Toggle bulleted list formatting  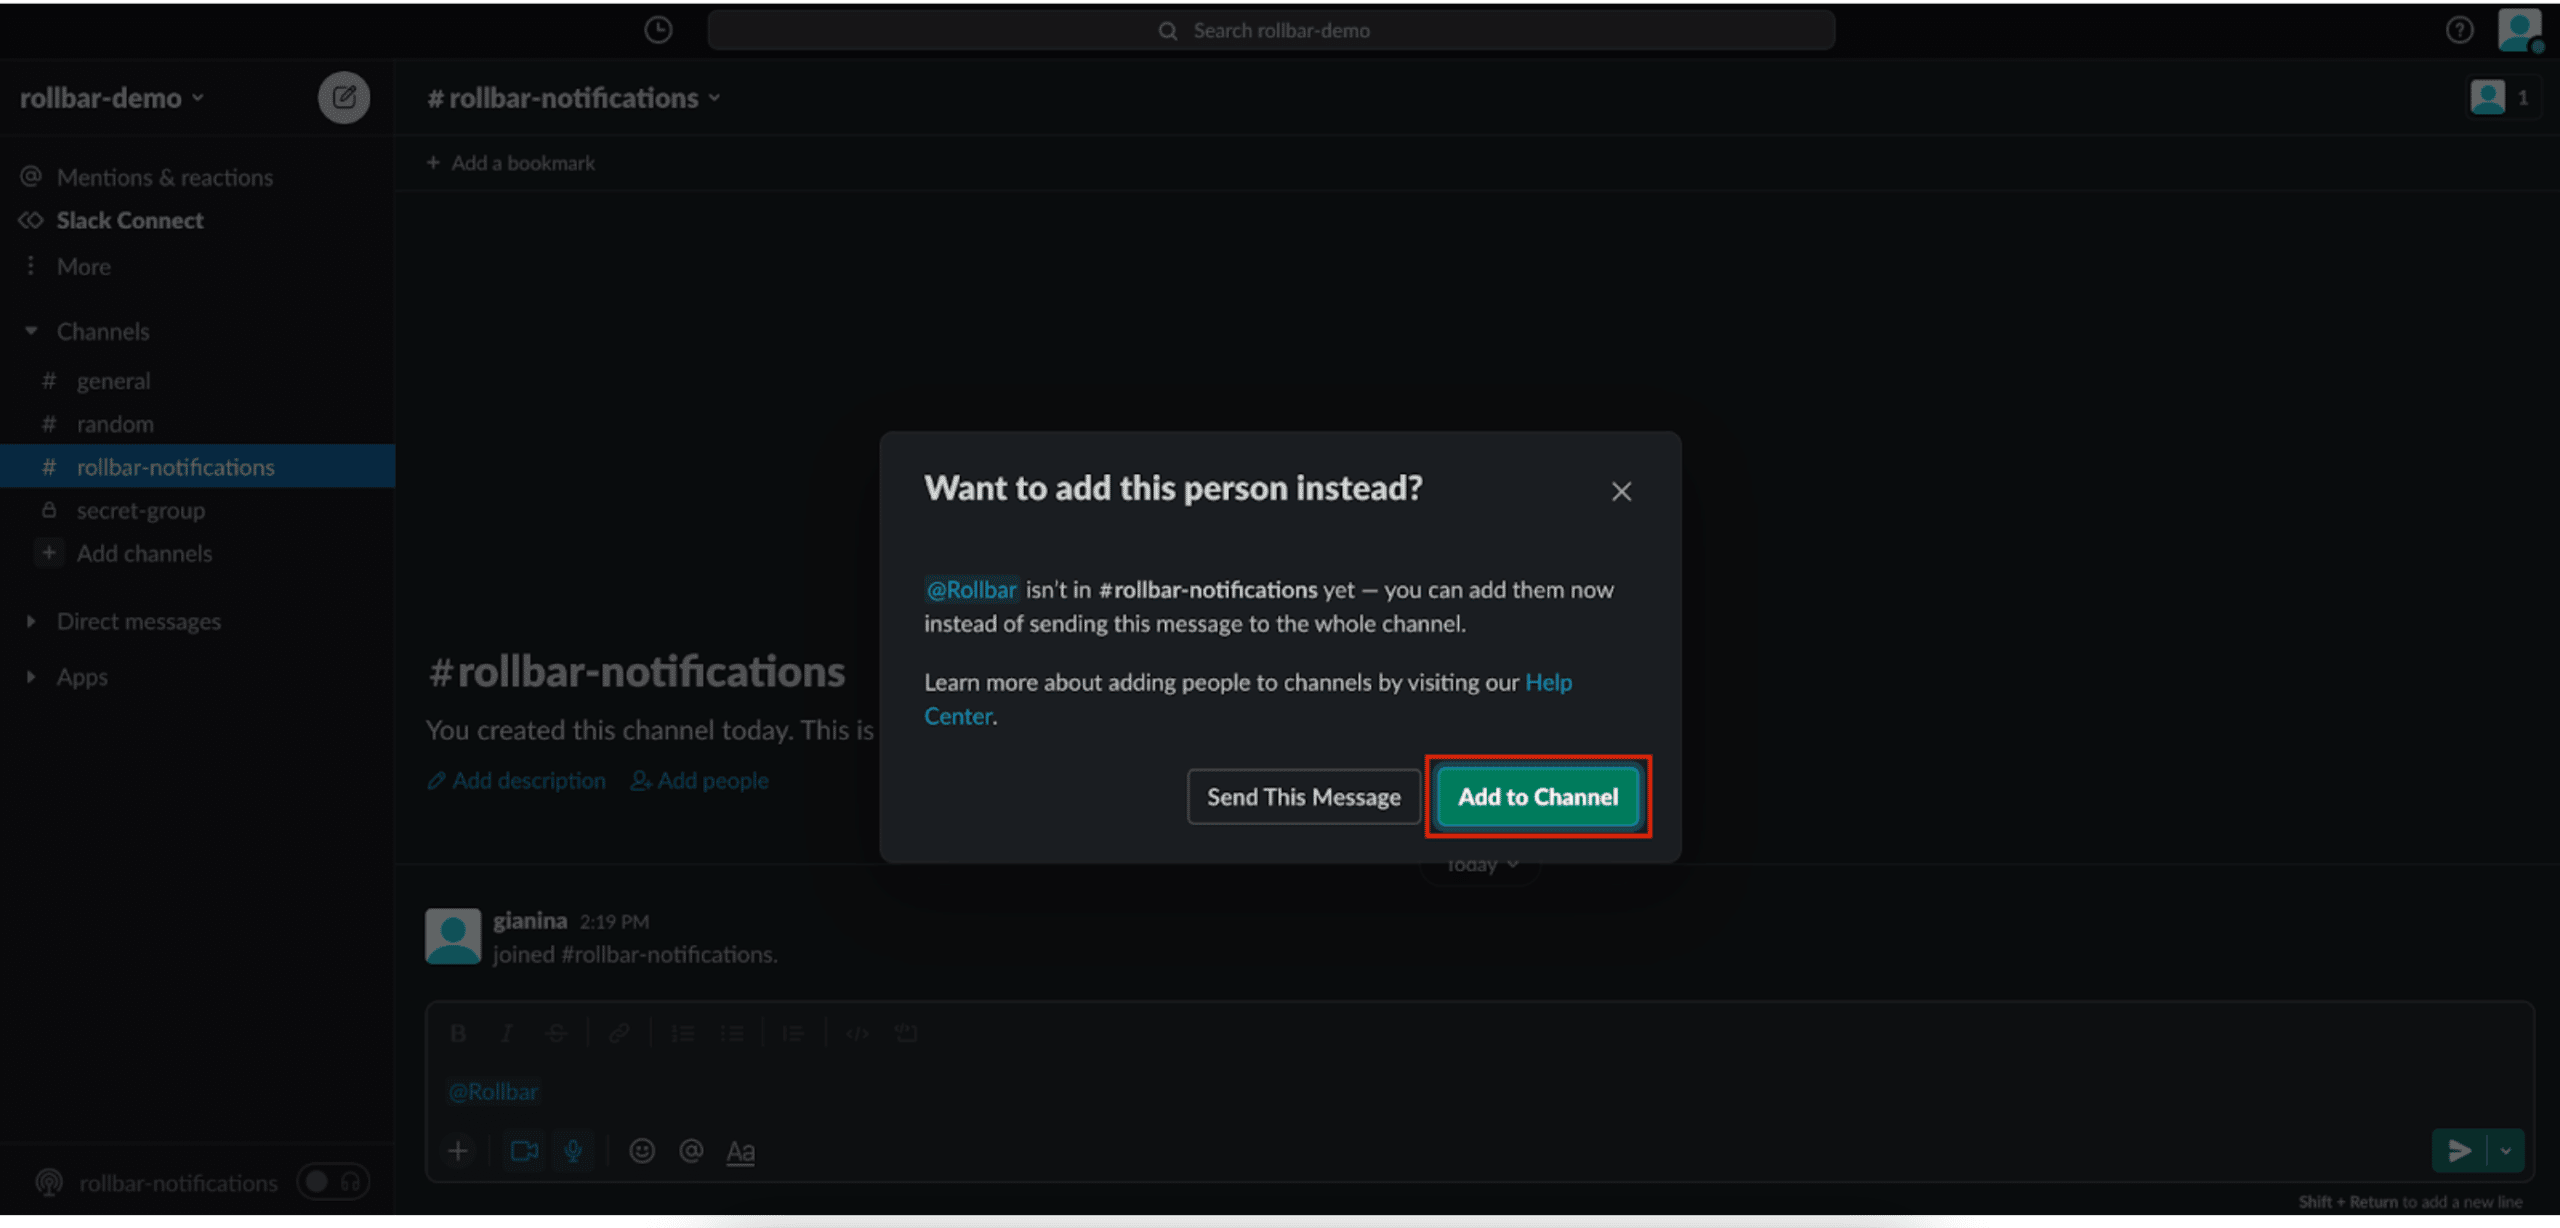(x=732, y=1033)
